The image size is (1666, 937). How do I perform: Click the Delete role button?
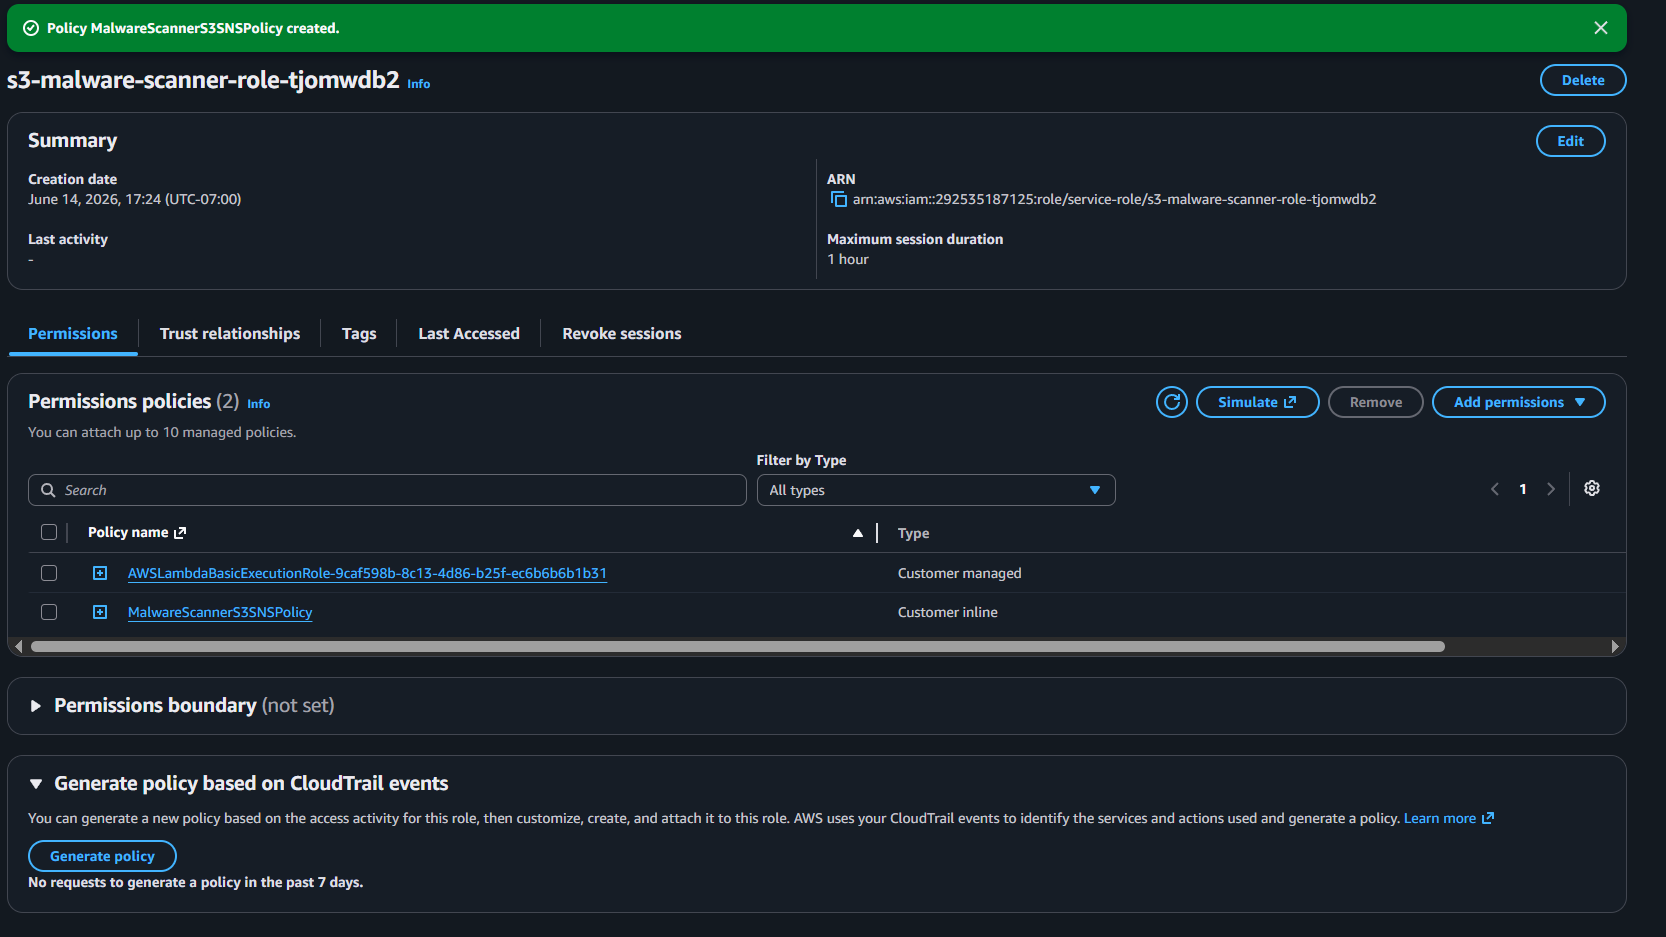tap(1583, 80)
